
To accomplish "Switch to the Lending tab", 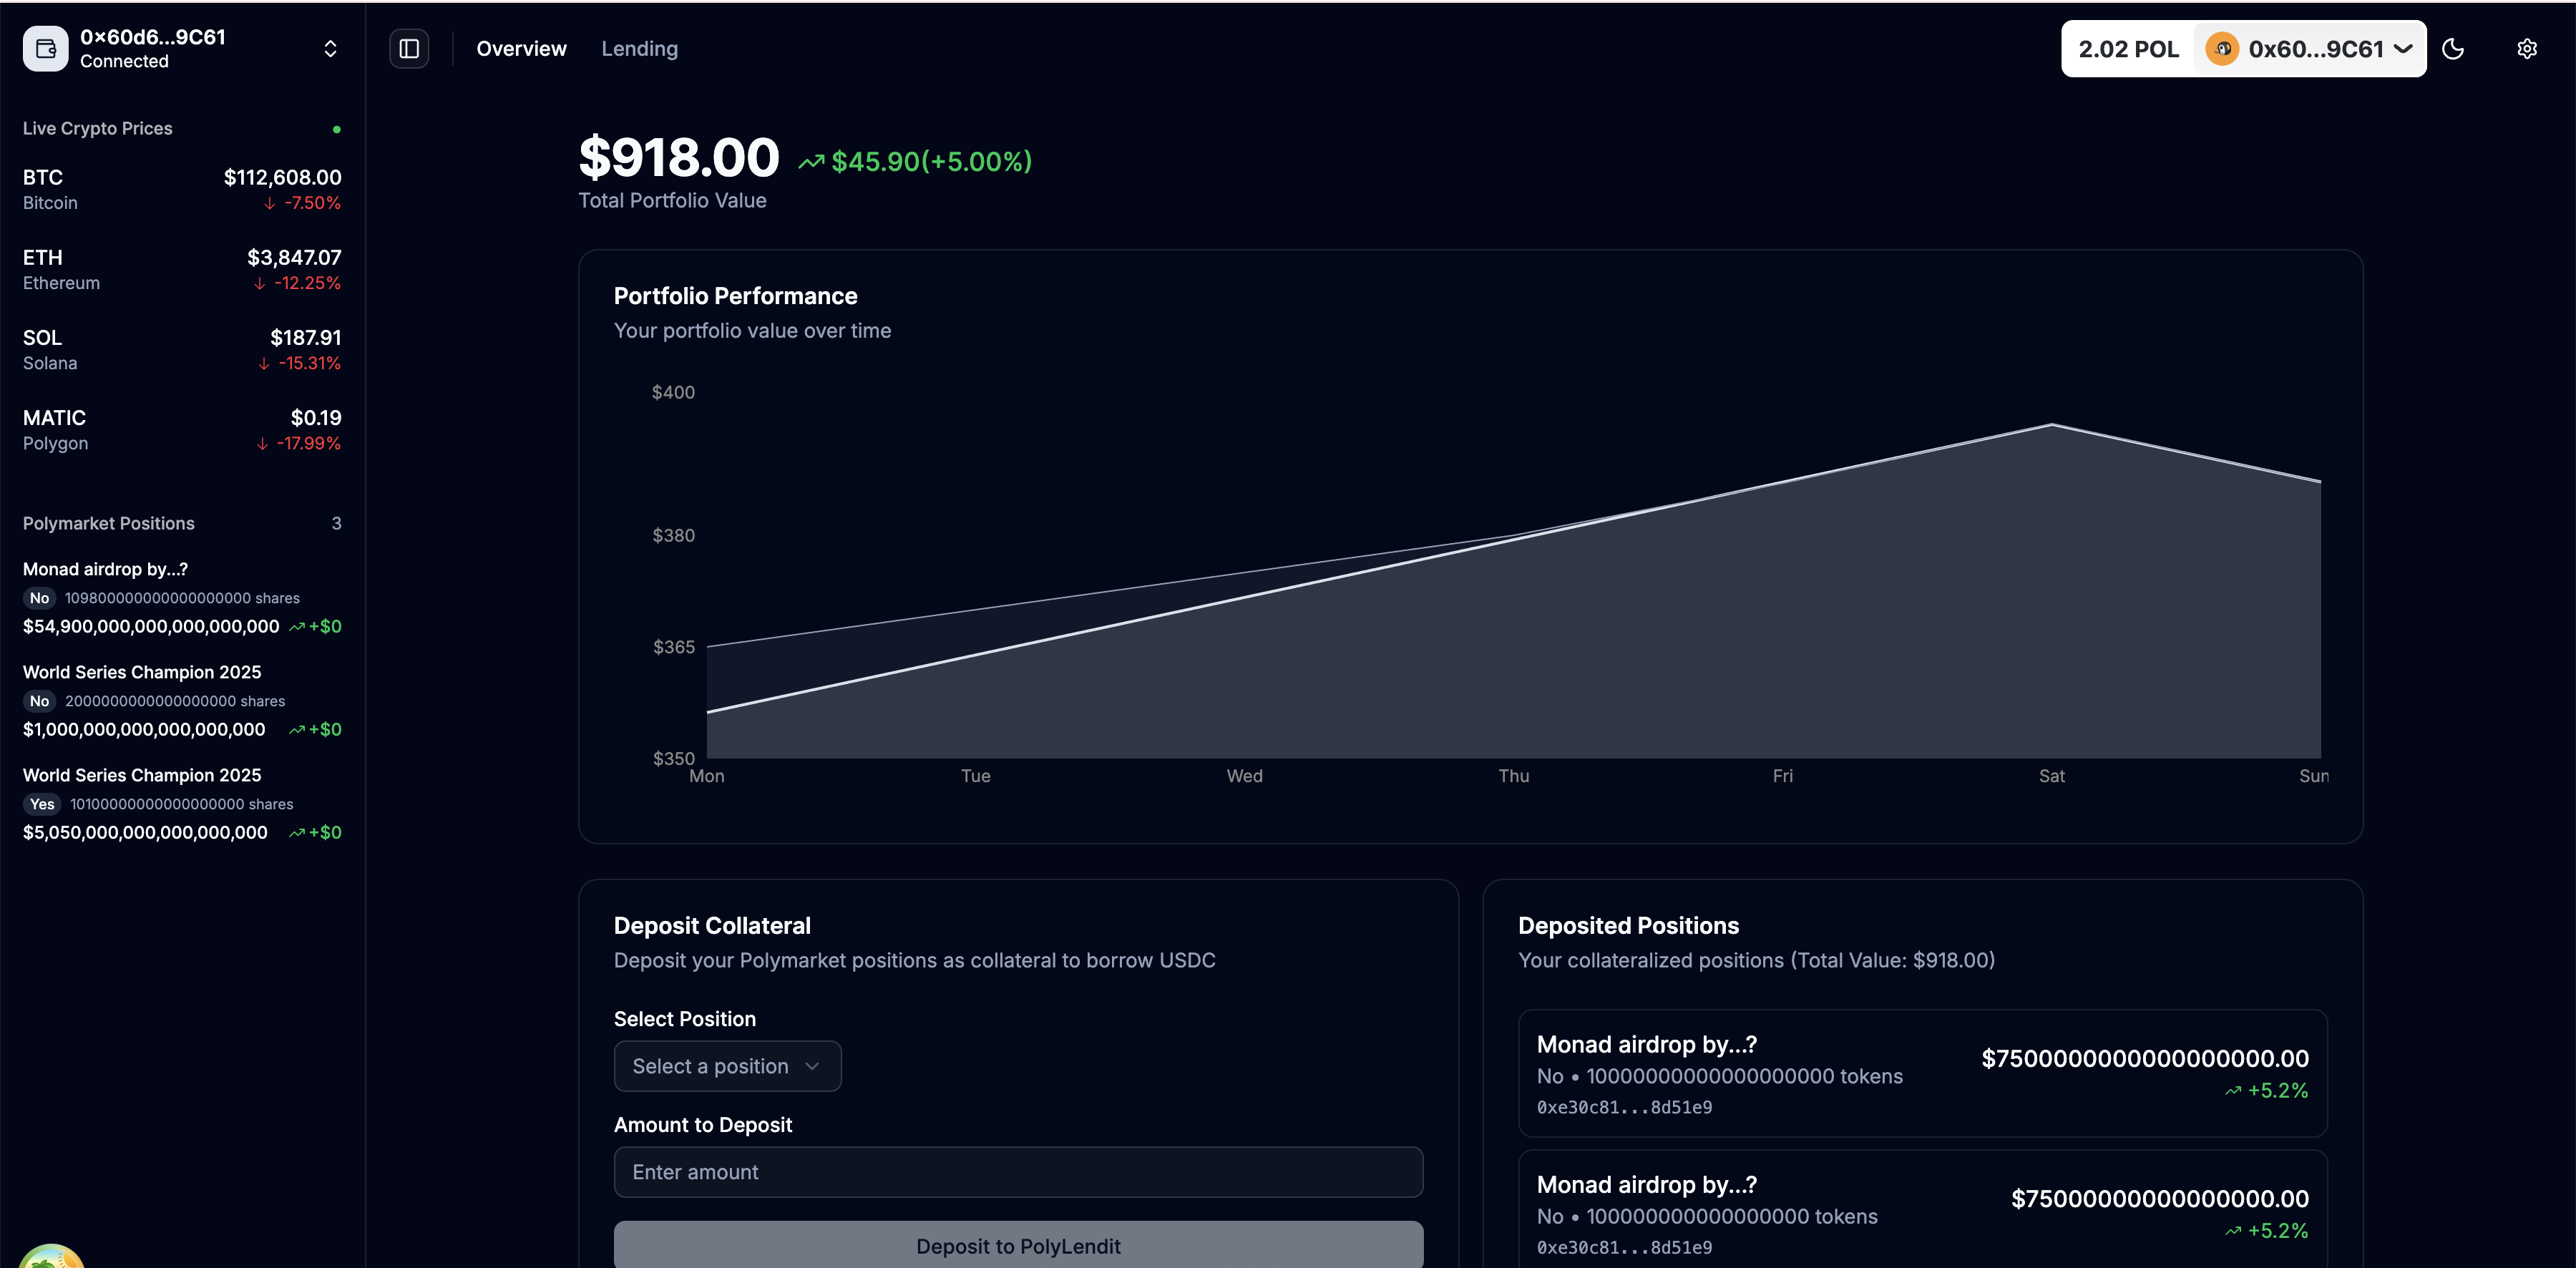I will (639, 49).
